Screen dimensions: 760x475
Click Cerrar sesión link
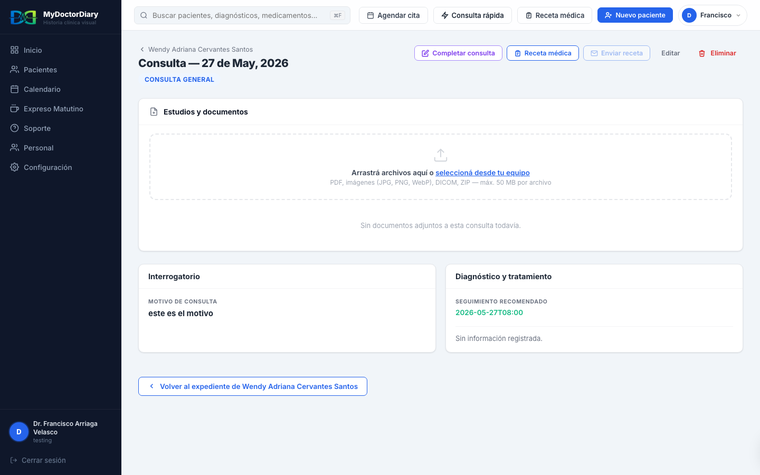38,460
